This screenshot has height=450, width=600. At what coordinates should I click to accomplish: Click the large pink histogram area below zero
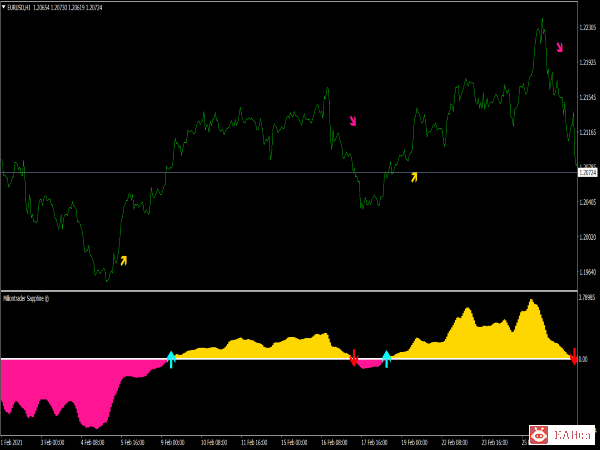point(77,386)
